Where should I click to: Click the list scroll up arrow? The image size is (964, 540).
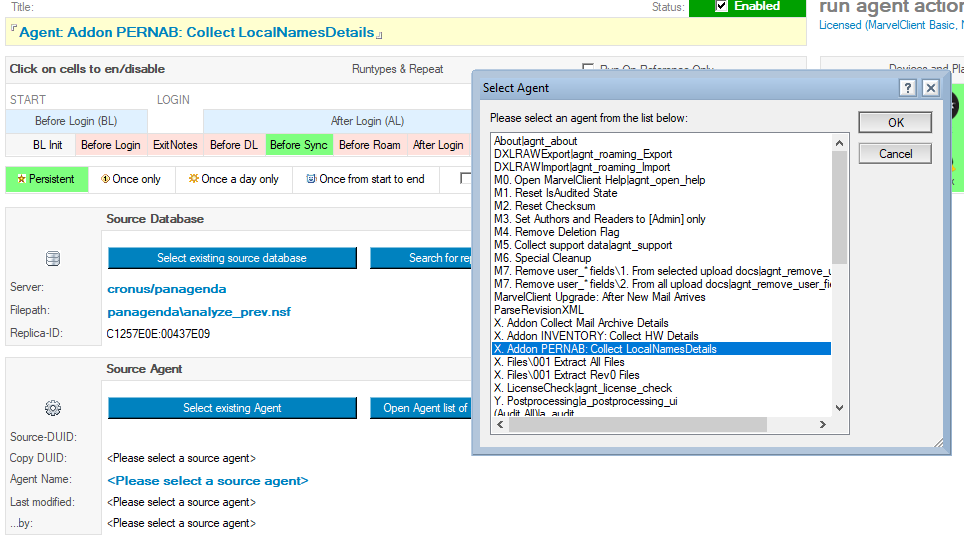click(839, 143)
